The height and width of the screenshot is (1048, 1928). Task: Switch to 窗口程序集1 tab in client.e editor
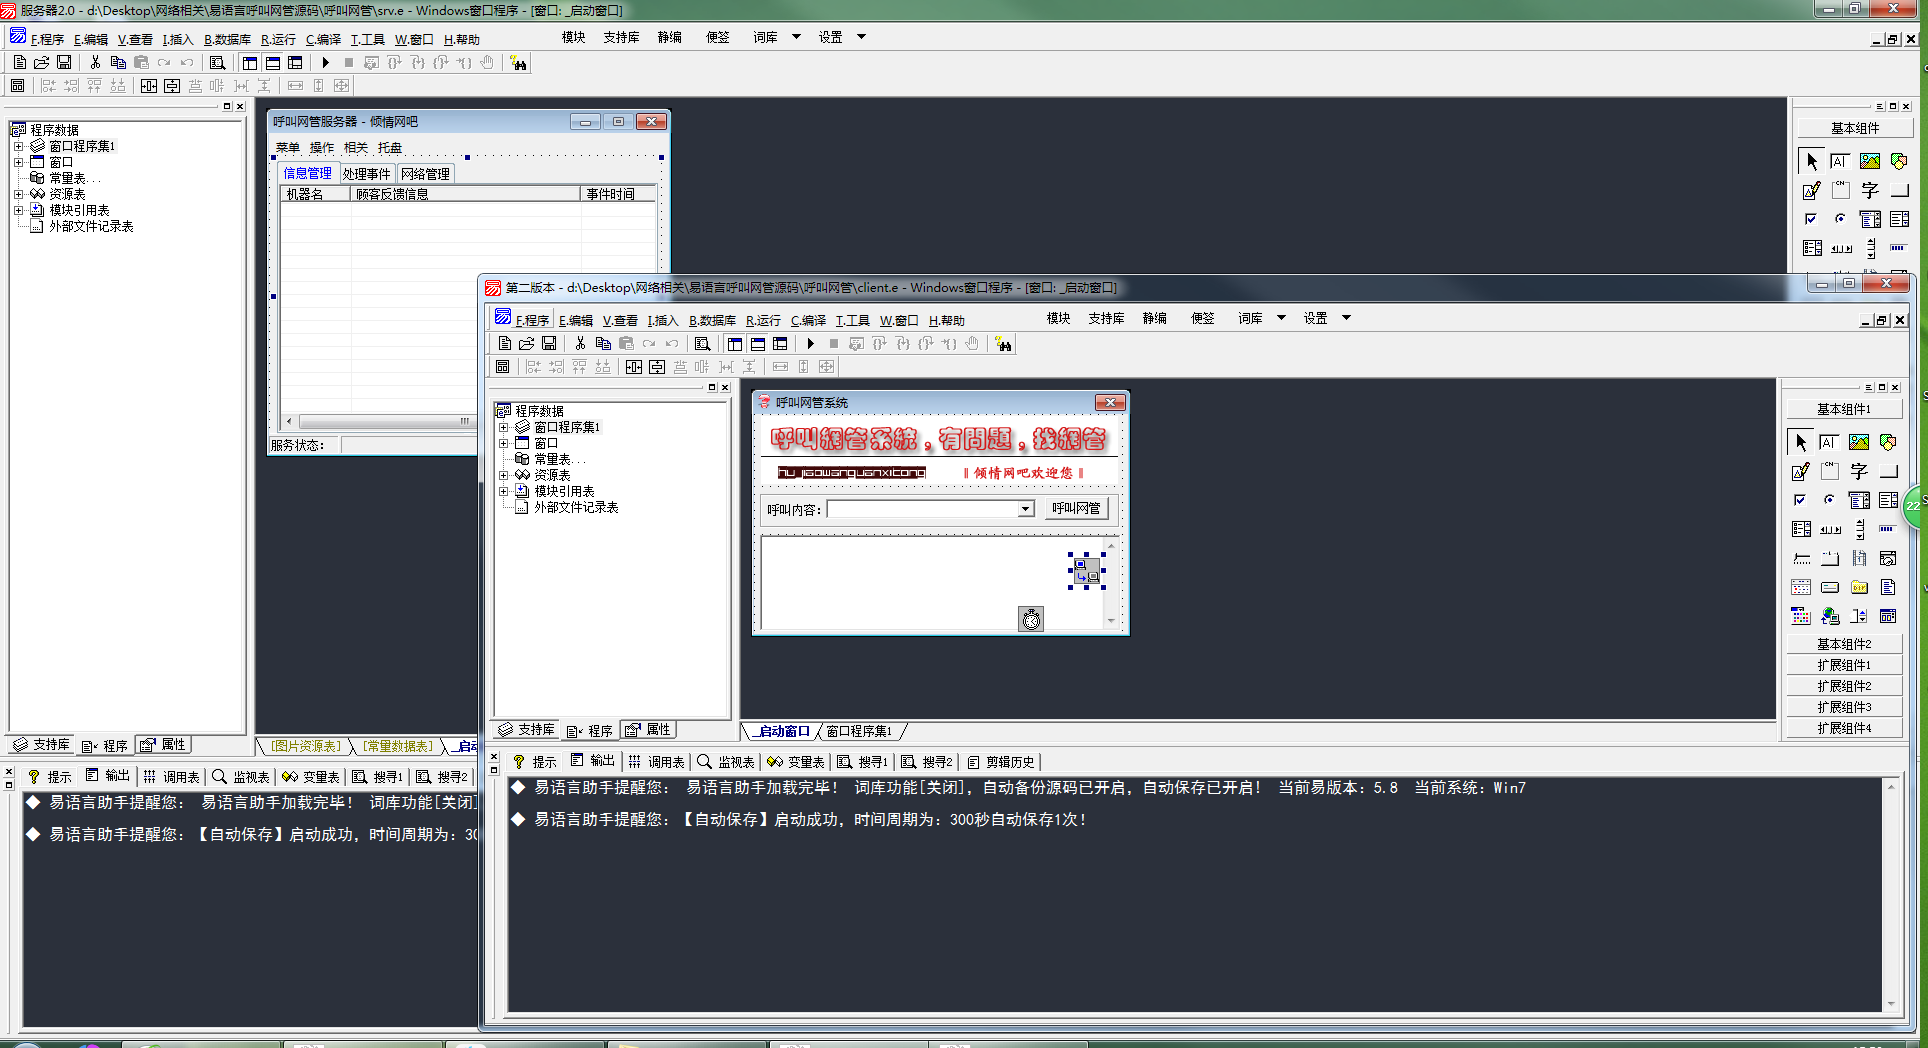click(x=859, y=731)
